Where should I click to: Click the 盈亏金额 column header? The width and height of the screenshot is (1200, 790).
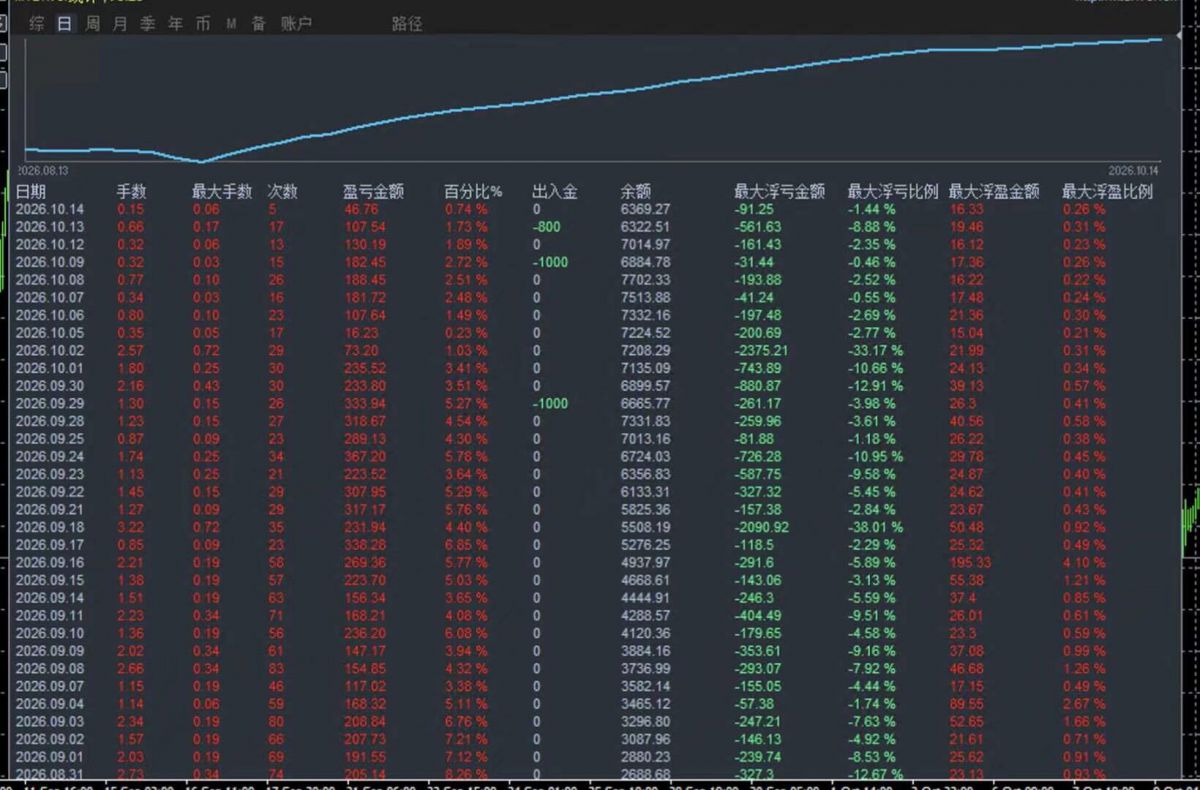[x=373, y=192]
